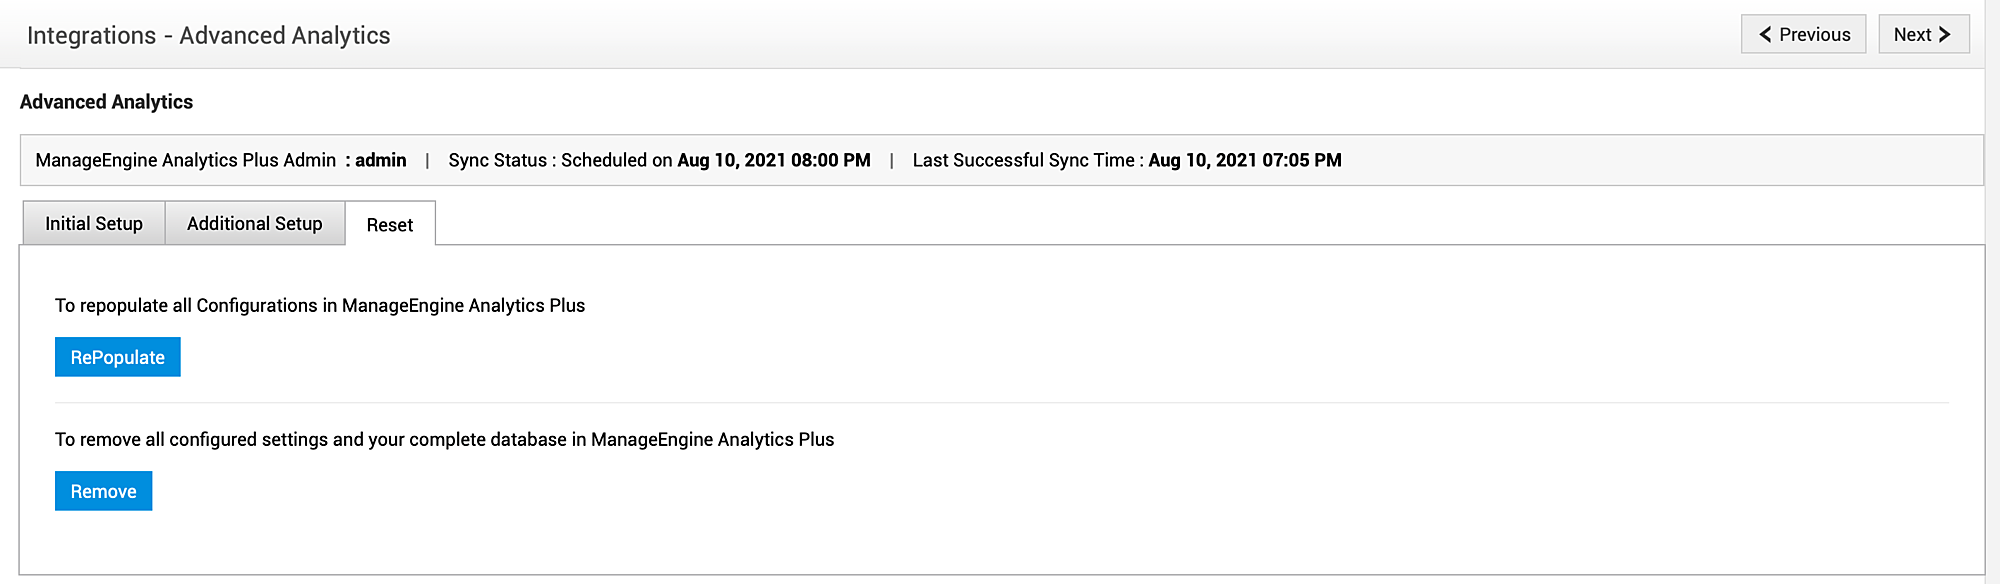Image resolution: width=2000 pixels, height=584 pixels.
Task: Click the last sync timestamp 07:05 PM
Action: click(x=1302, y=160)
